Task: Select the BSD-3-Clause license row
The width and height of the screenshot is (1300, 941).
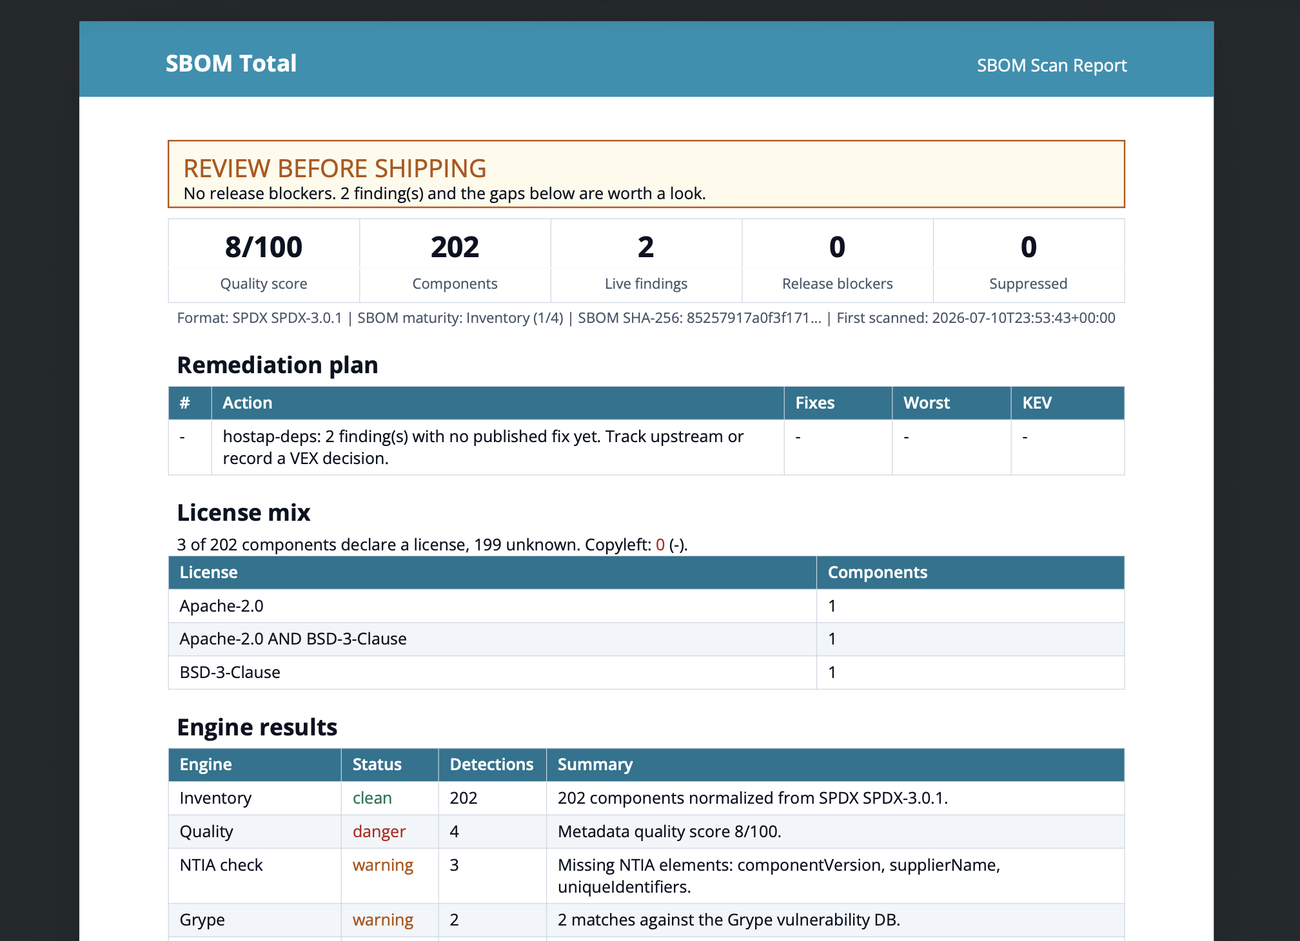Action: [646, 672]
